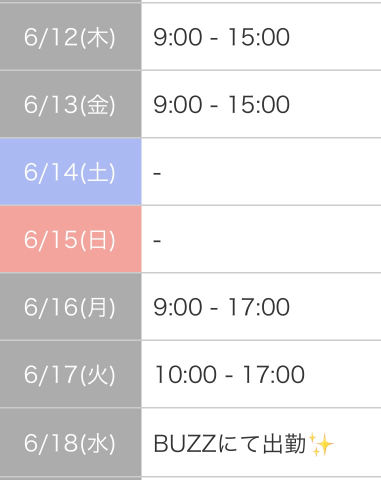Click the 9:00 - 15:00 shift on Thursday
Viewport: 381px width, 480px height.
tap(221, 37)
